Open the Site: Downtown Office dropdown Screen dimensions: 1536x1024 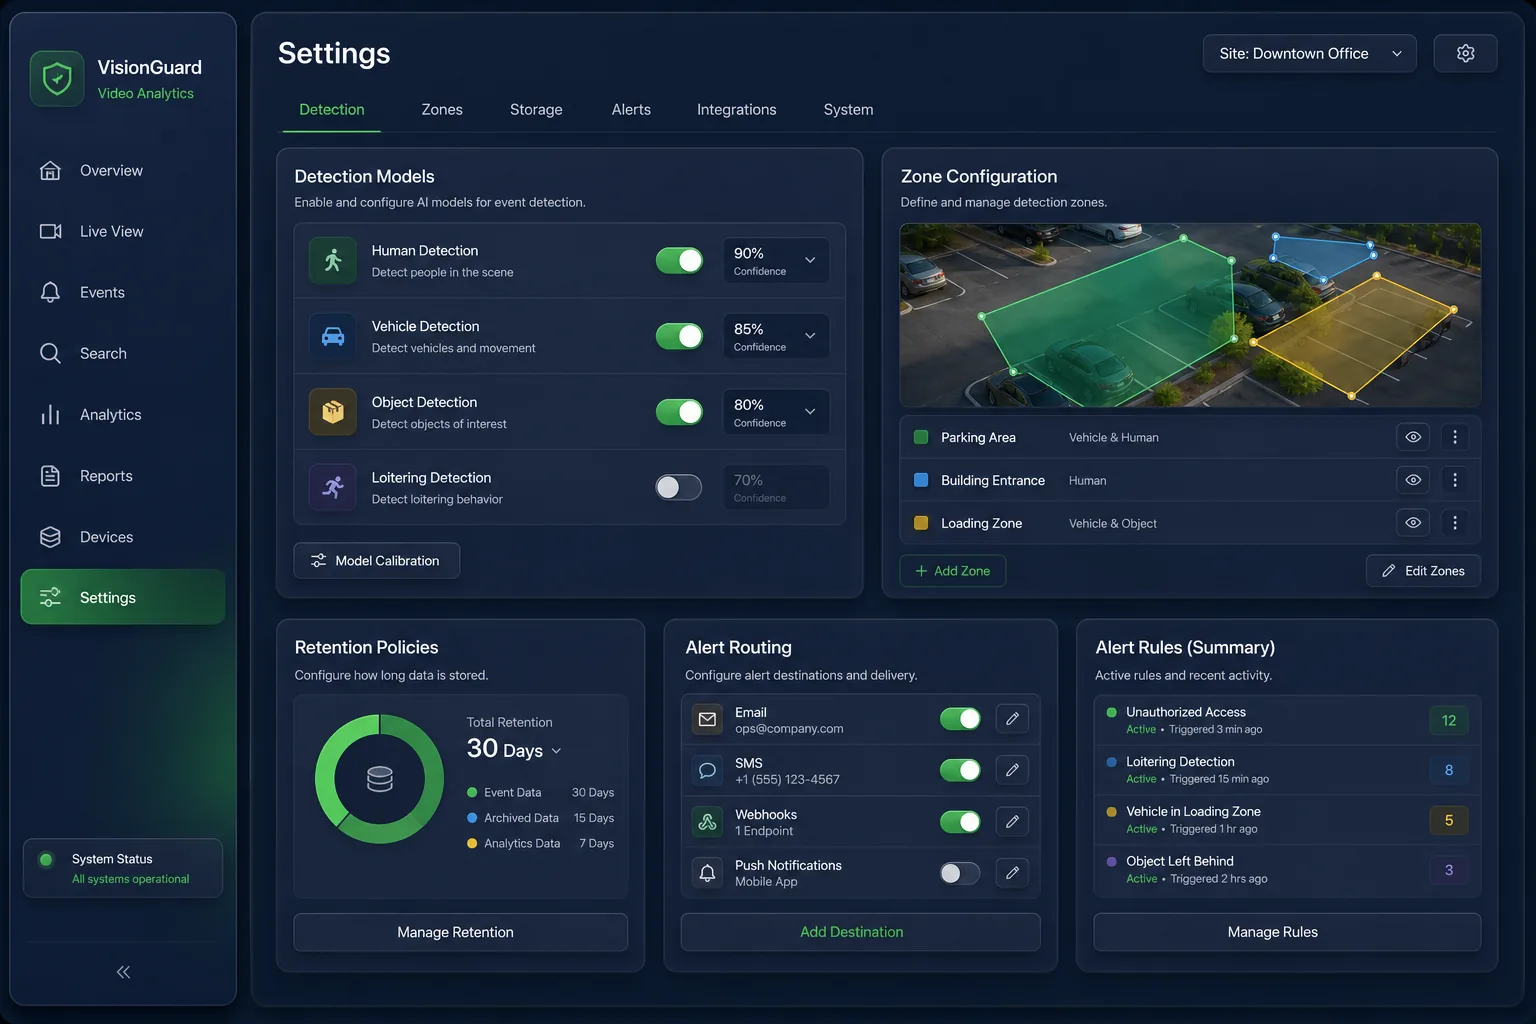[1310, 54]
